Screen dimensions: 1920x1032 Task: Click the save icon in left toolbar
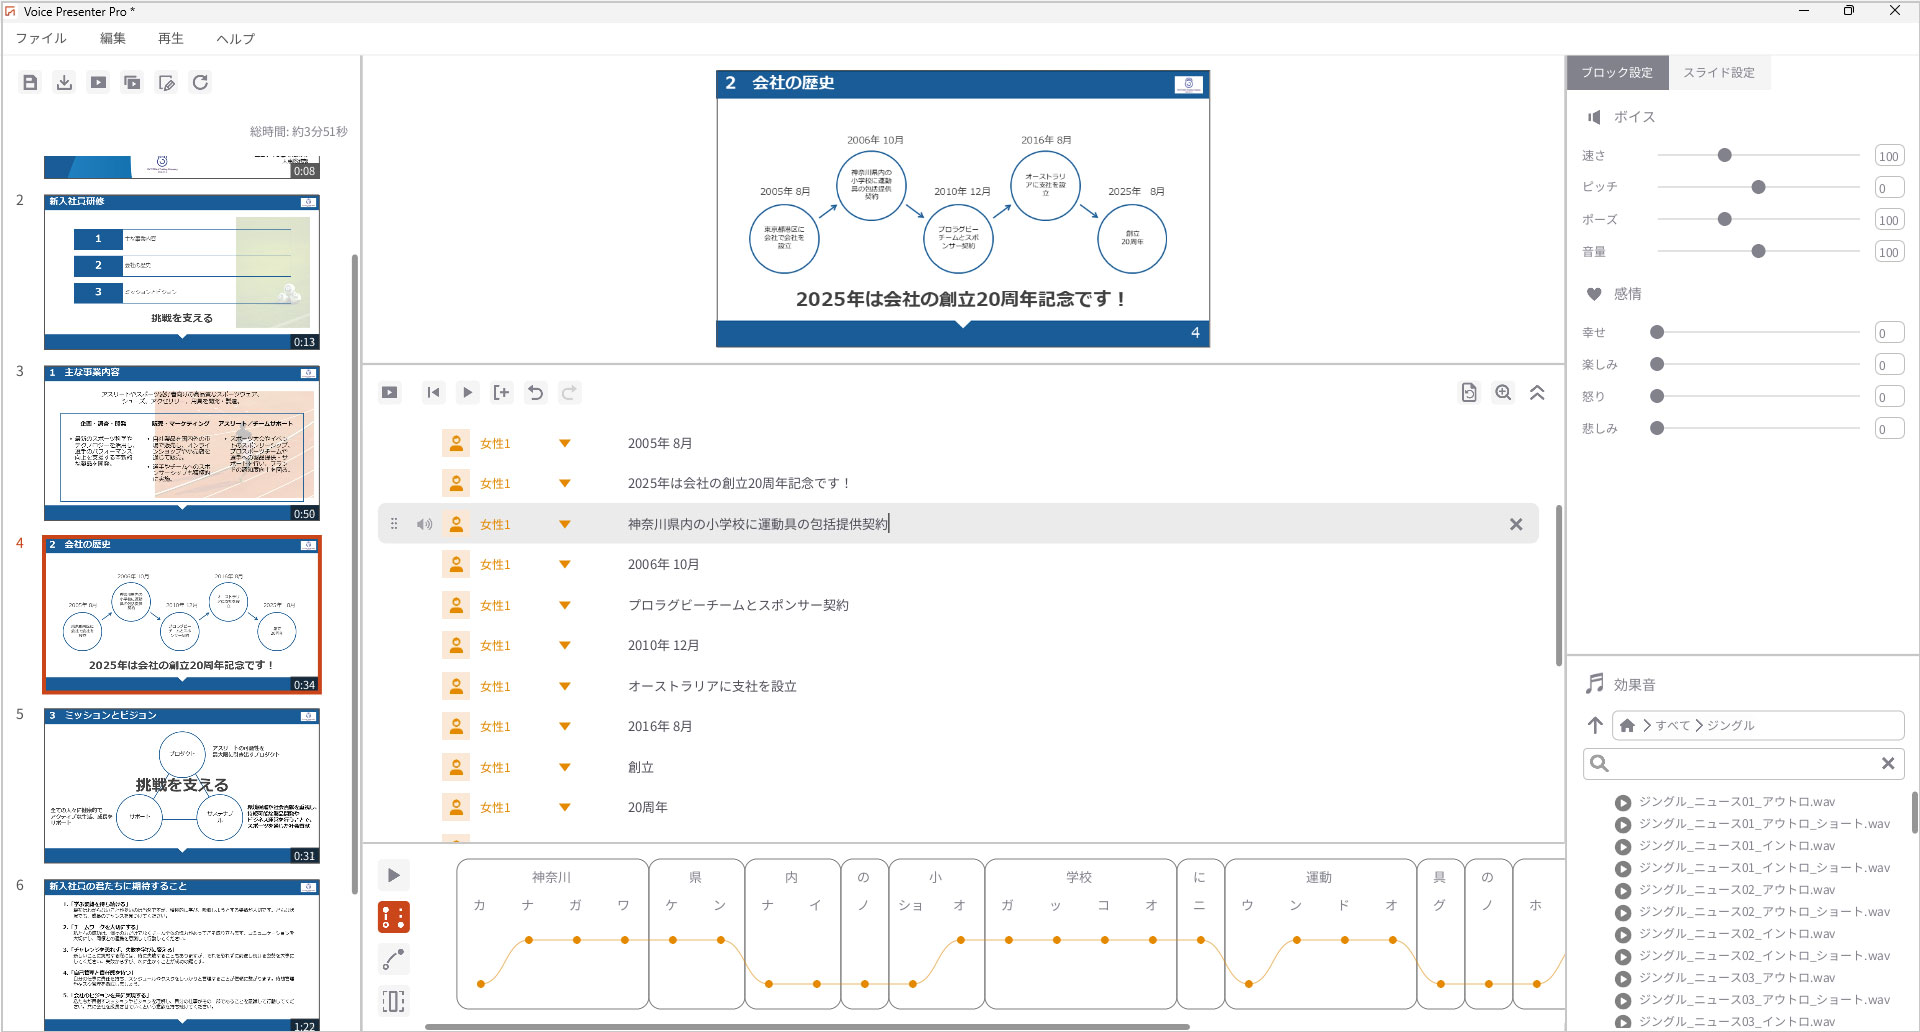[x=30, y=83]
